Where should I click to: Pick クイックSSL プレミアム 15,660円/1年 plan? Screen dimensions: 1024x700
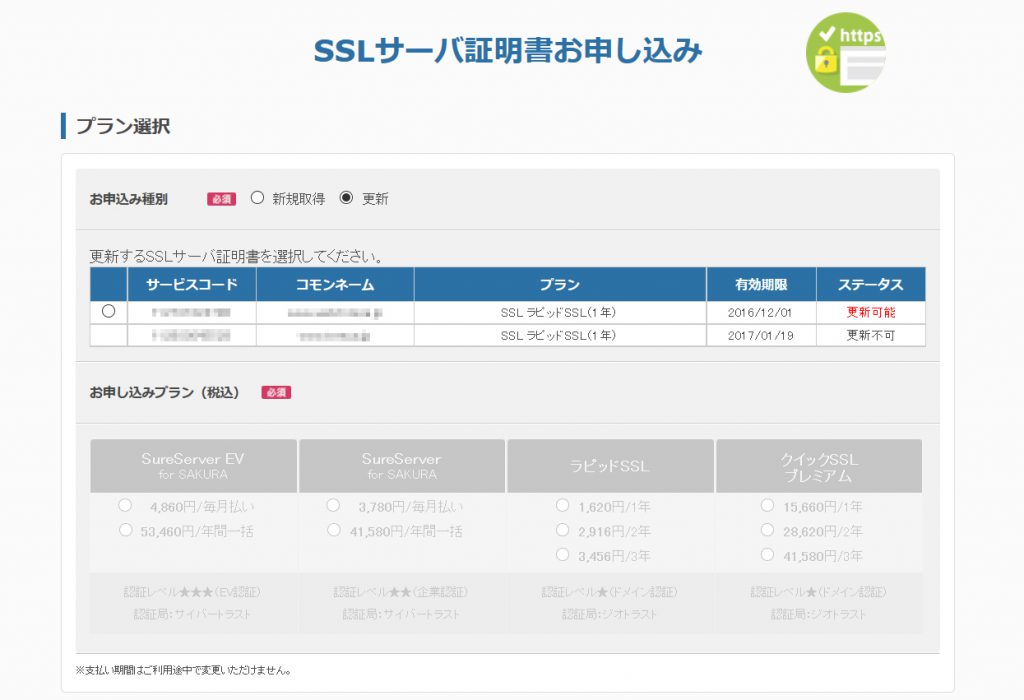[x=767, y=505]
